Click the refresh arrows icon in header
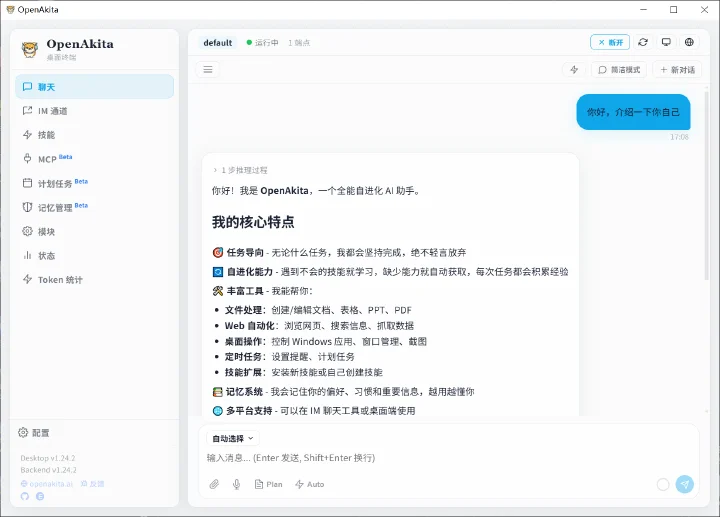The width and height of the screenshot is (720, 517). coord(643,42)
